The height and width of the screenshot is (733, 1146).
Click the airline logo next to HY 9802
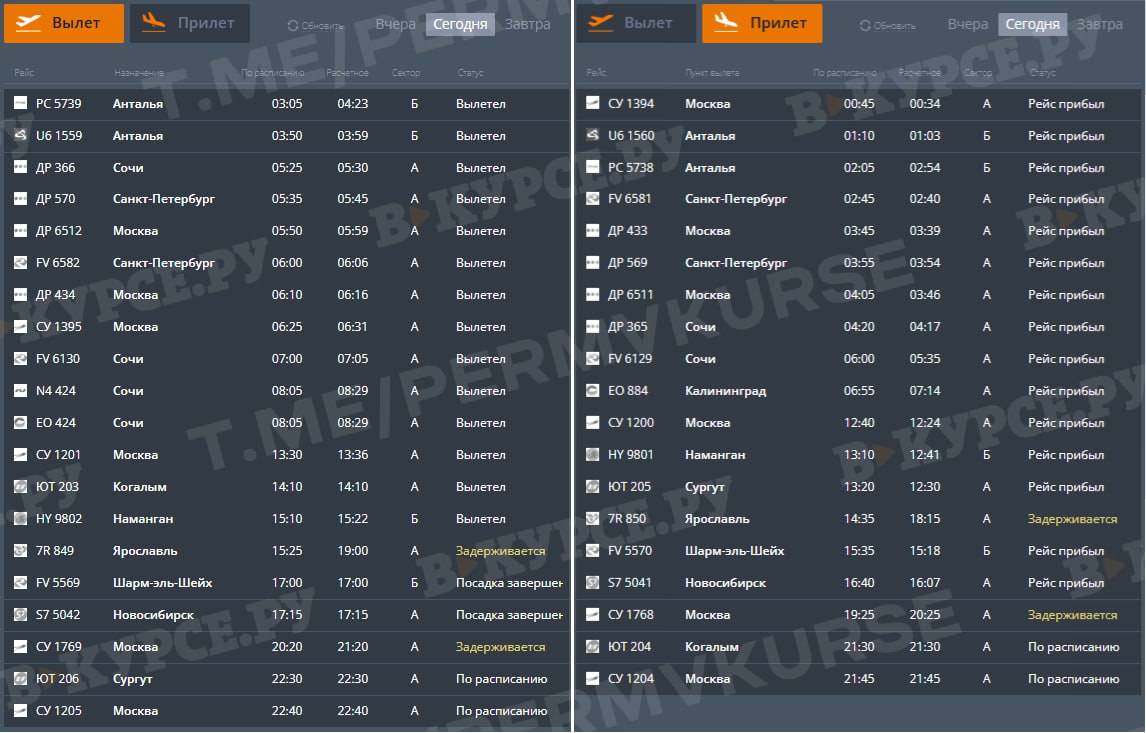tap(21, 519)
